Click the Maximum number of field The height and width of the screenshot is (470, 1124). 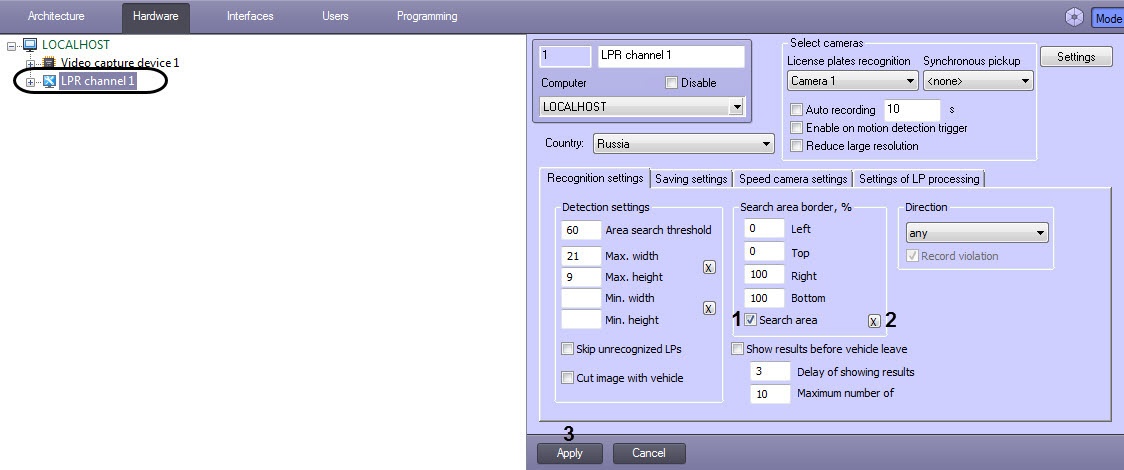(x=770, y=393)
